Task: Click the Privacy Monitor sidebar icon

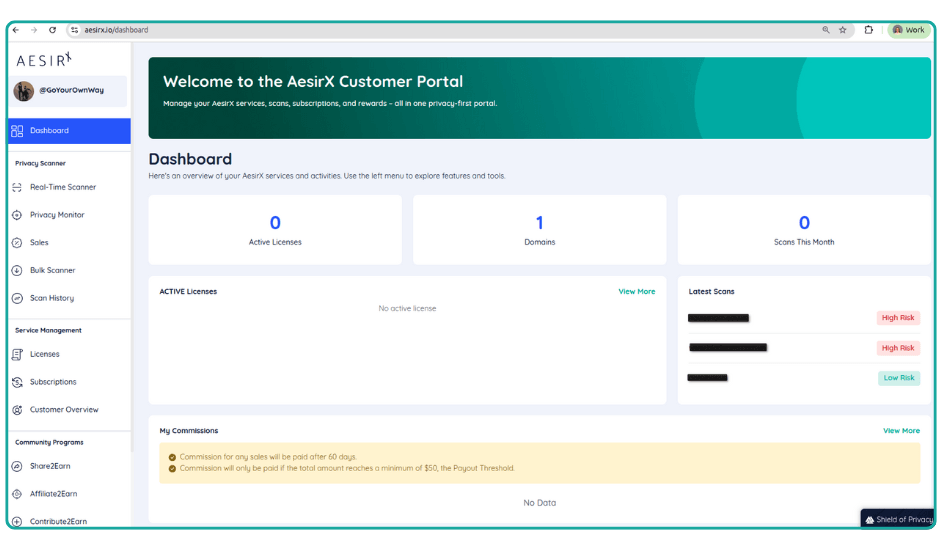Action: coord(17,215)
